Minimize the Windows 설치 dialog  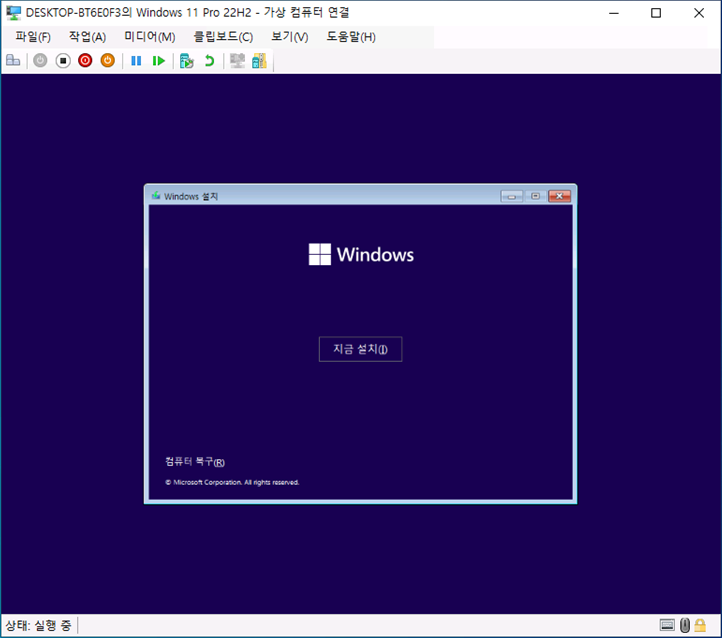tap(512, 196)
